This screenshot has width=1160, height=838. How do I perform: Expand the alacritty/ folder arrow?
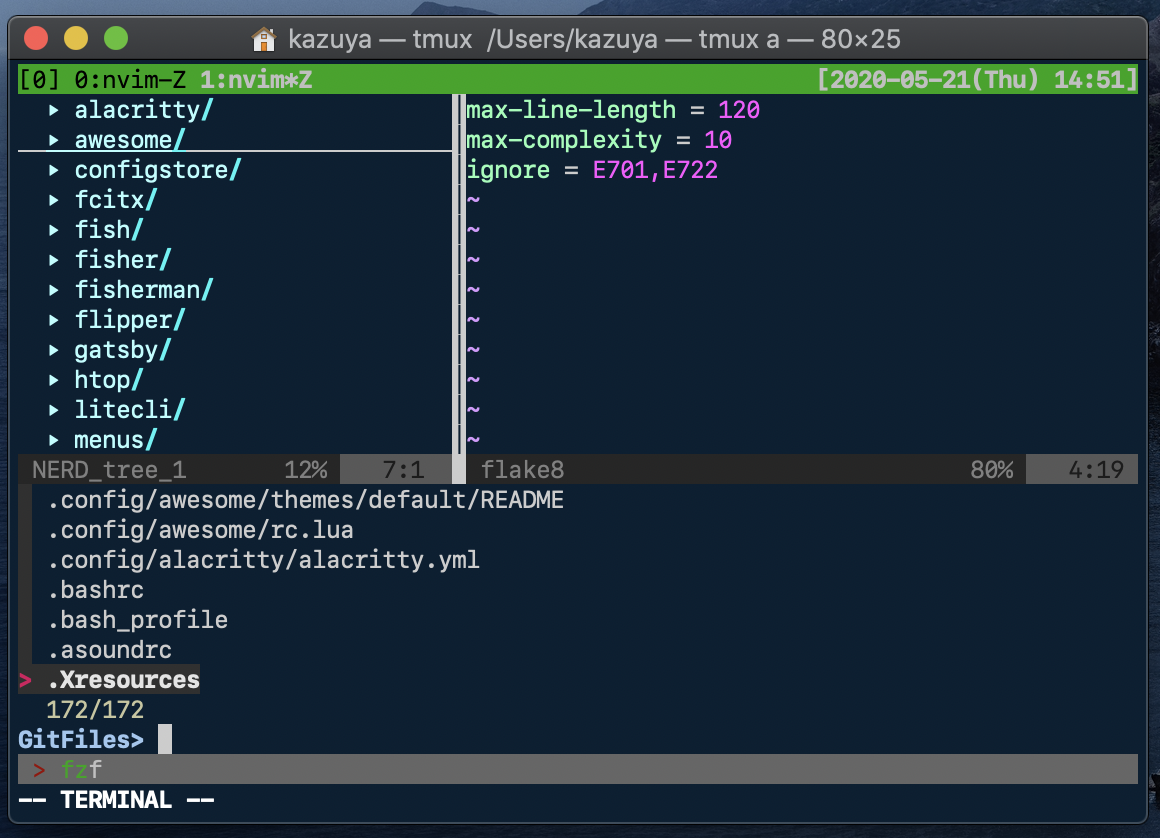click(53, 110)
